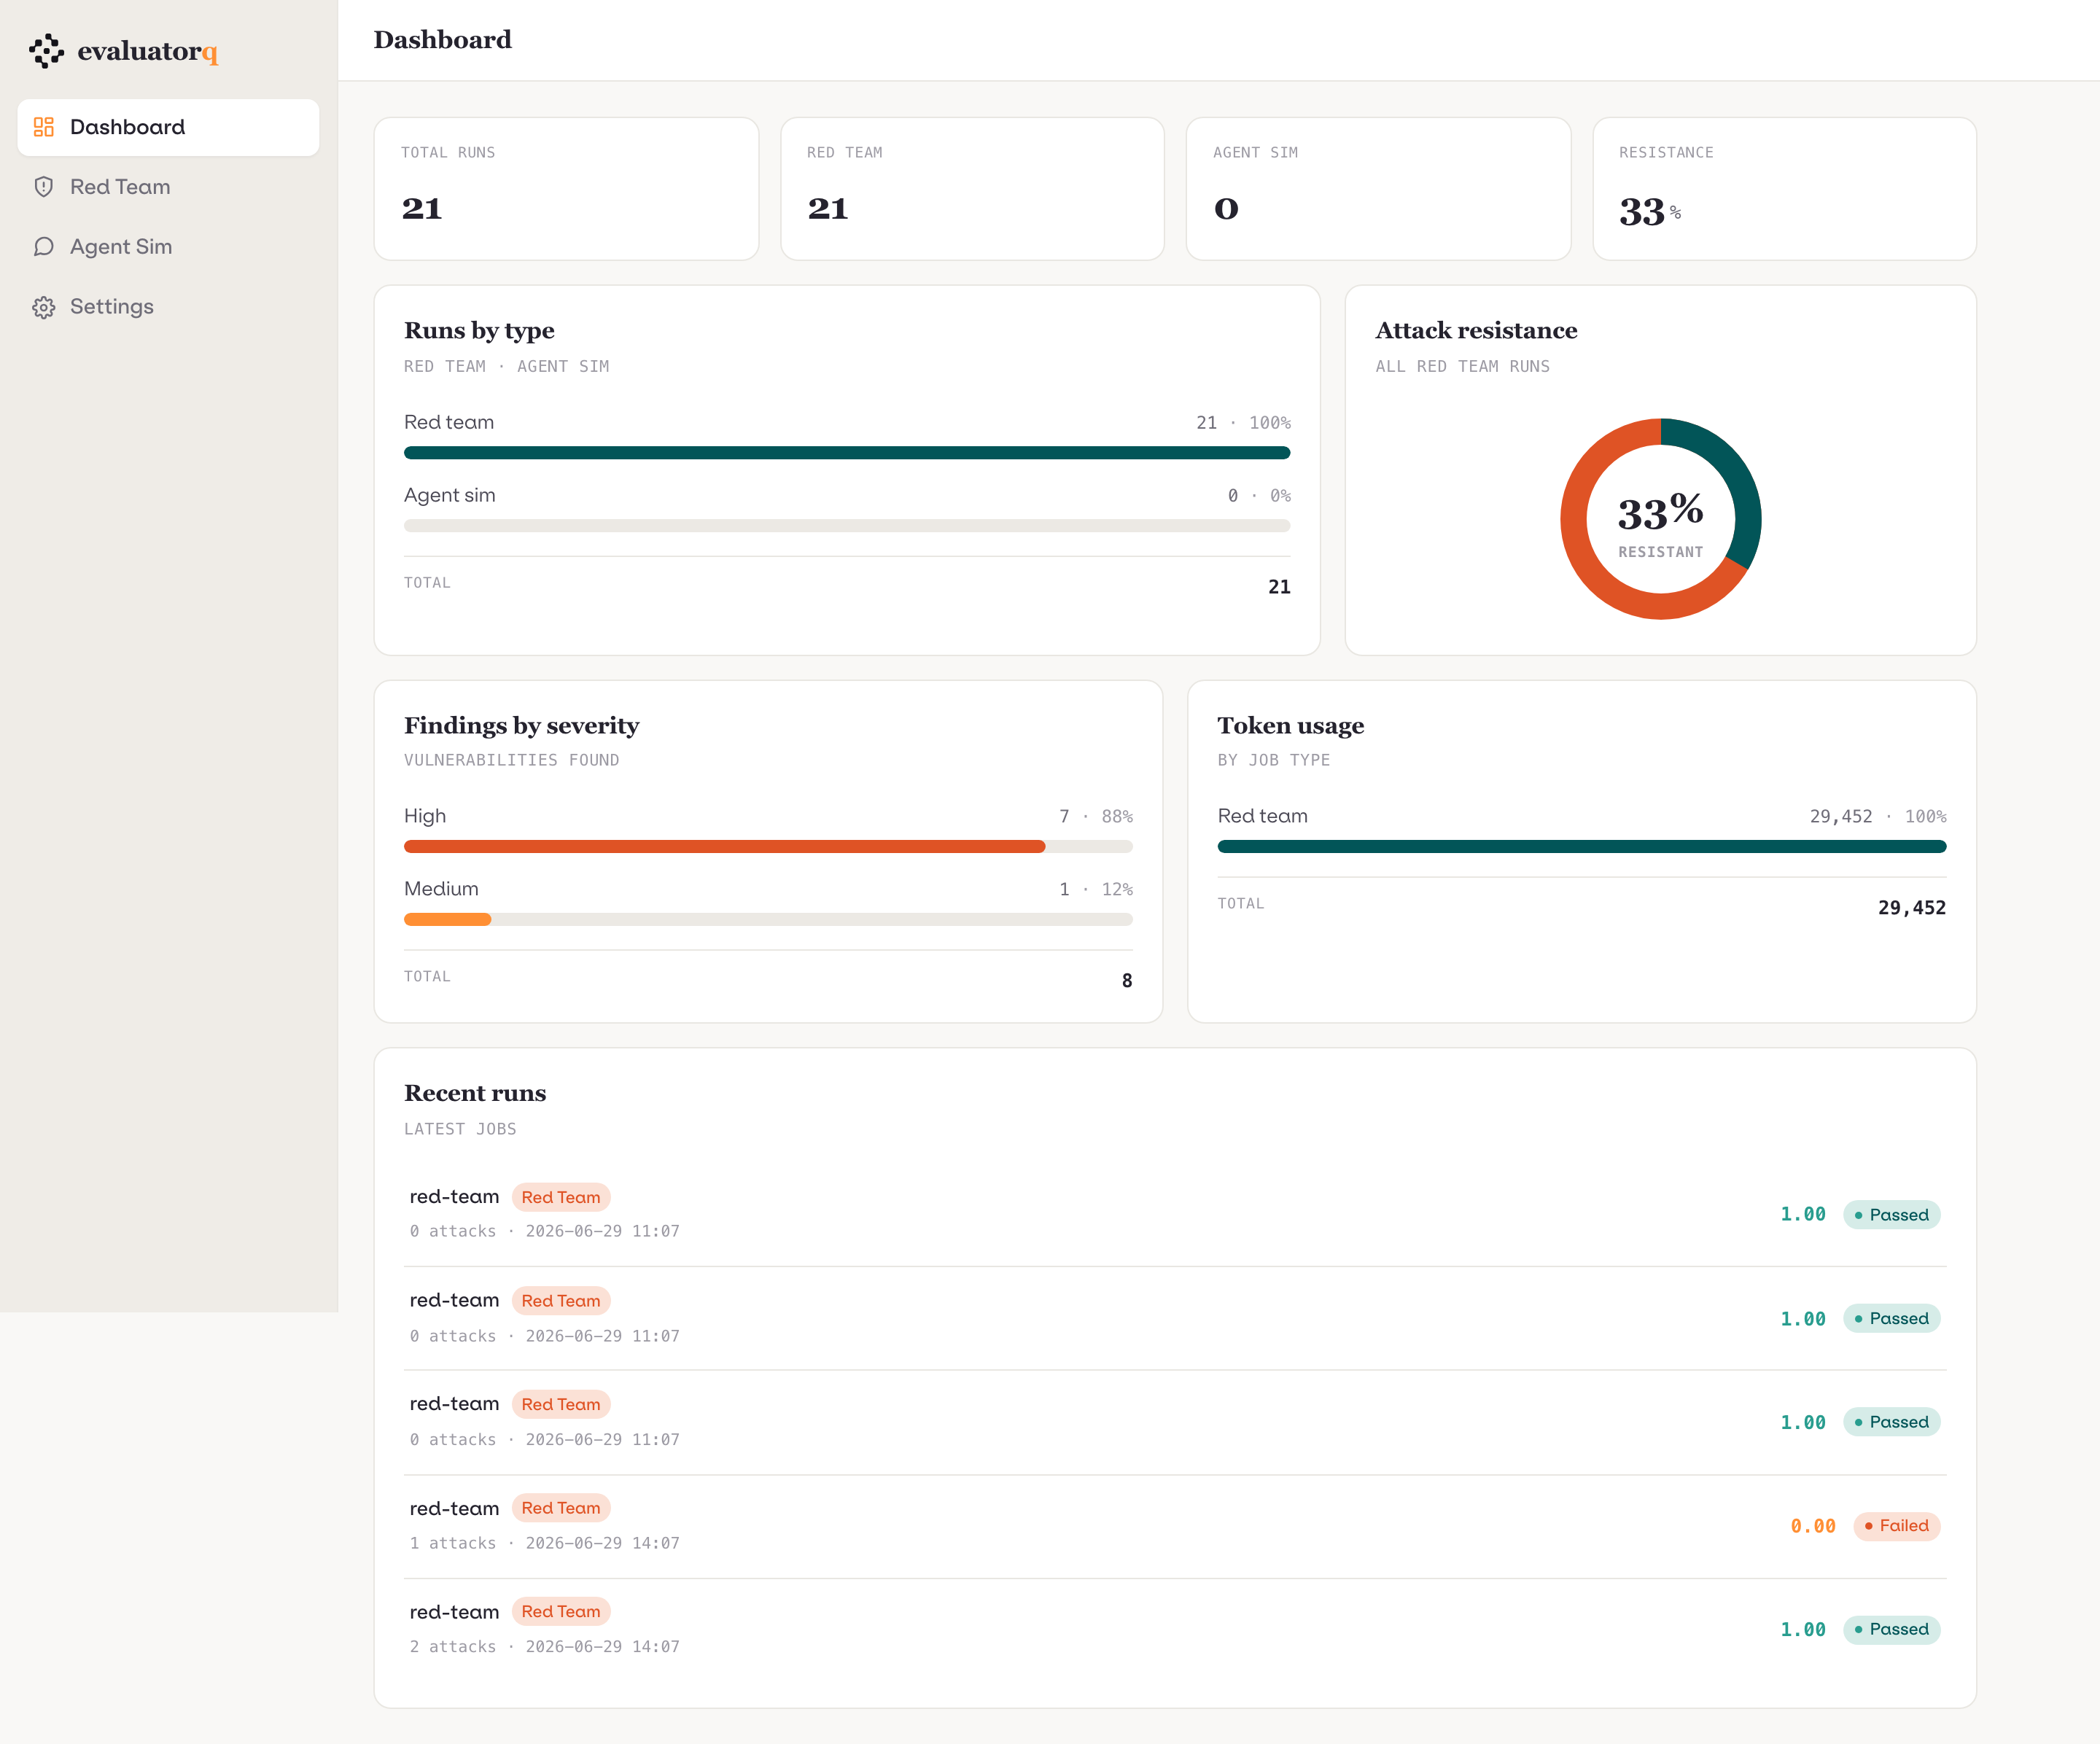Click the ALL RED TEAM RUNS subtitle
The image size is (2100, 1744).
[1462, 367]
